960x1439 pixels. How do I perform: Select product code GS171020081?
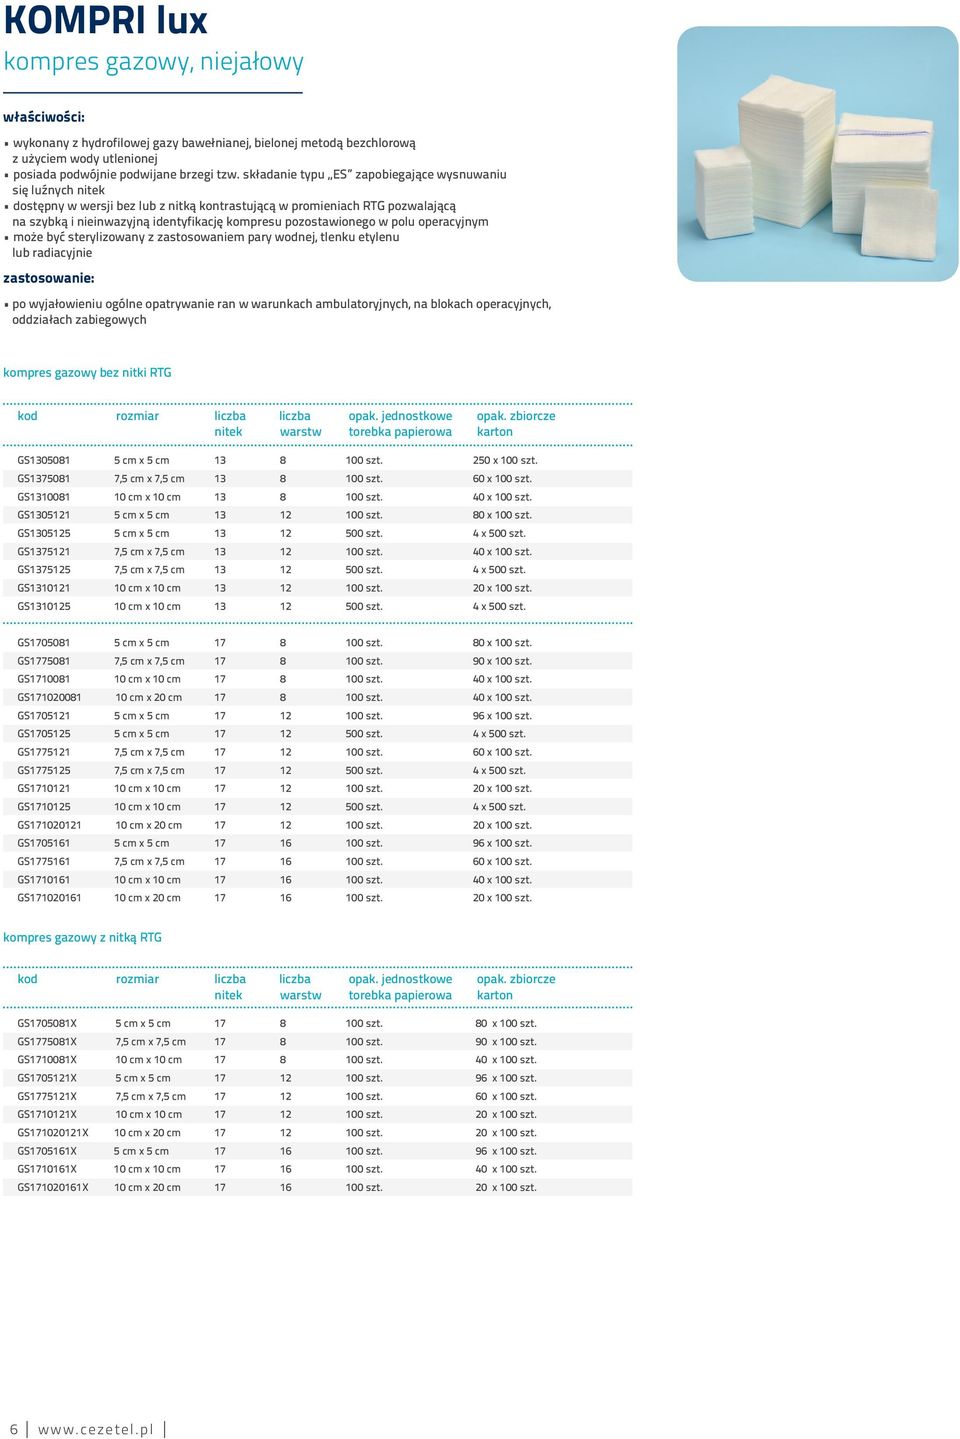click(x=49, y=698)
